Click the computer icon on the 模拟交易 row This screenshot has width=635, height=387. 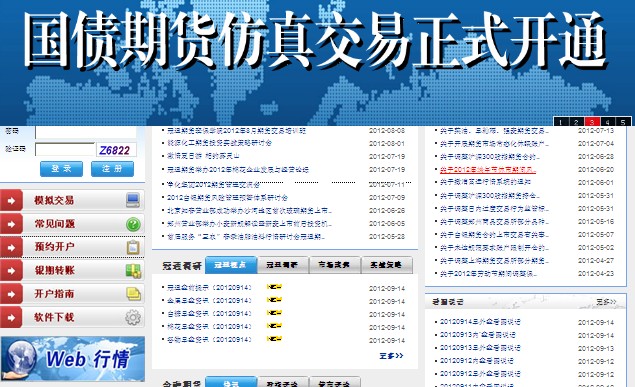point(133,200)
